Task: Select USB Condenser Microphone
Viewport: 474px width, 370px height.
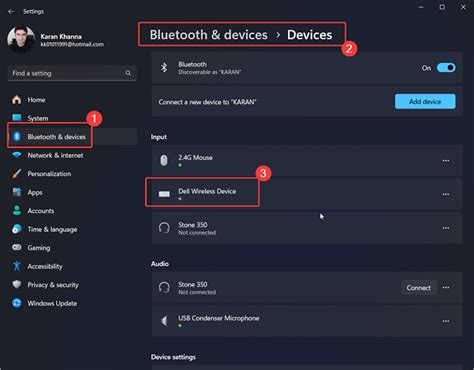Action: (307, 321)
